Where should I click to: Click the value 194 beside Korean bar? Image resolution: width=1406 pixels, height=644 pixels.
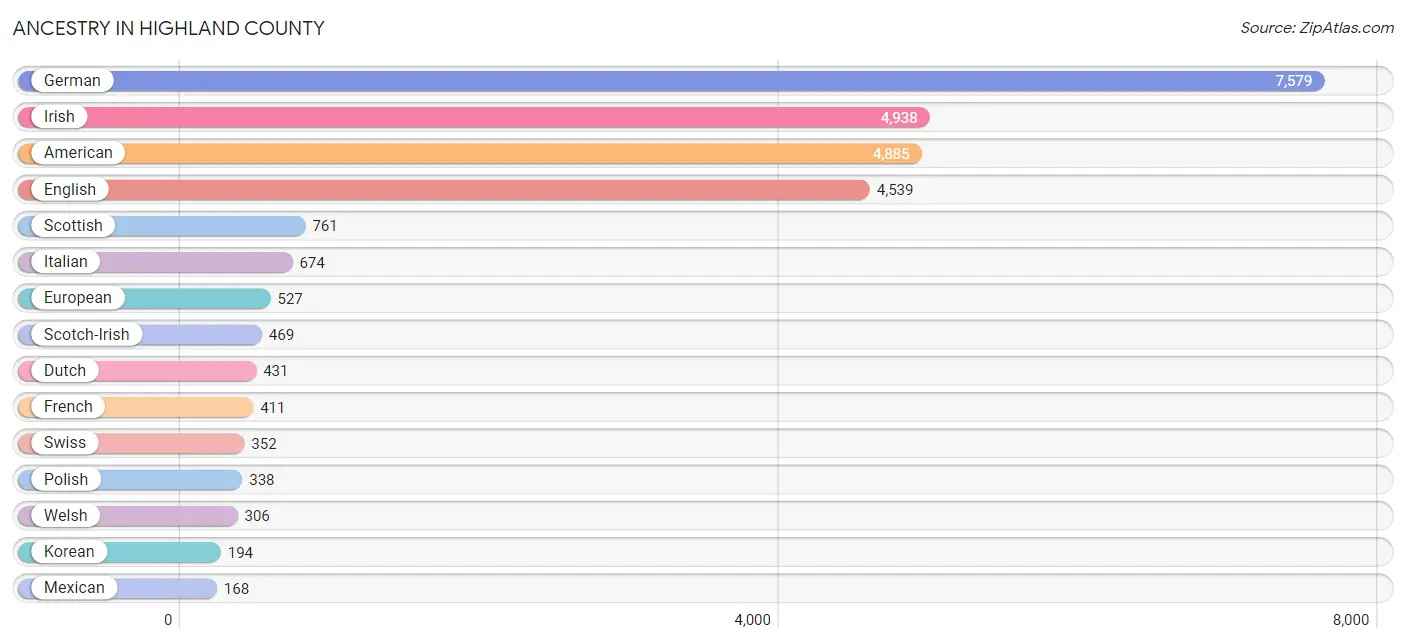(x=240, y=553)
